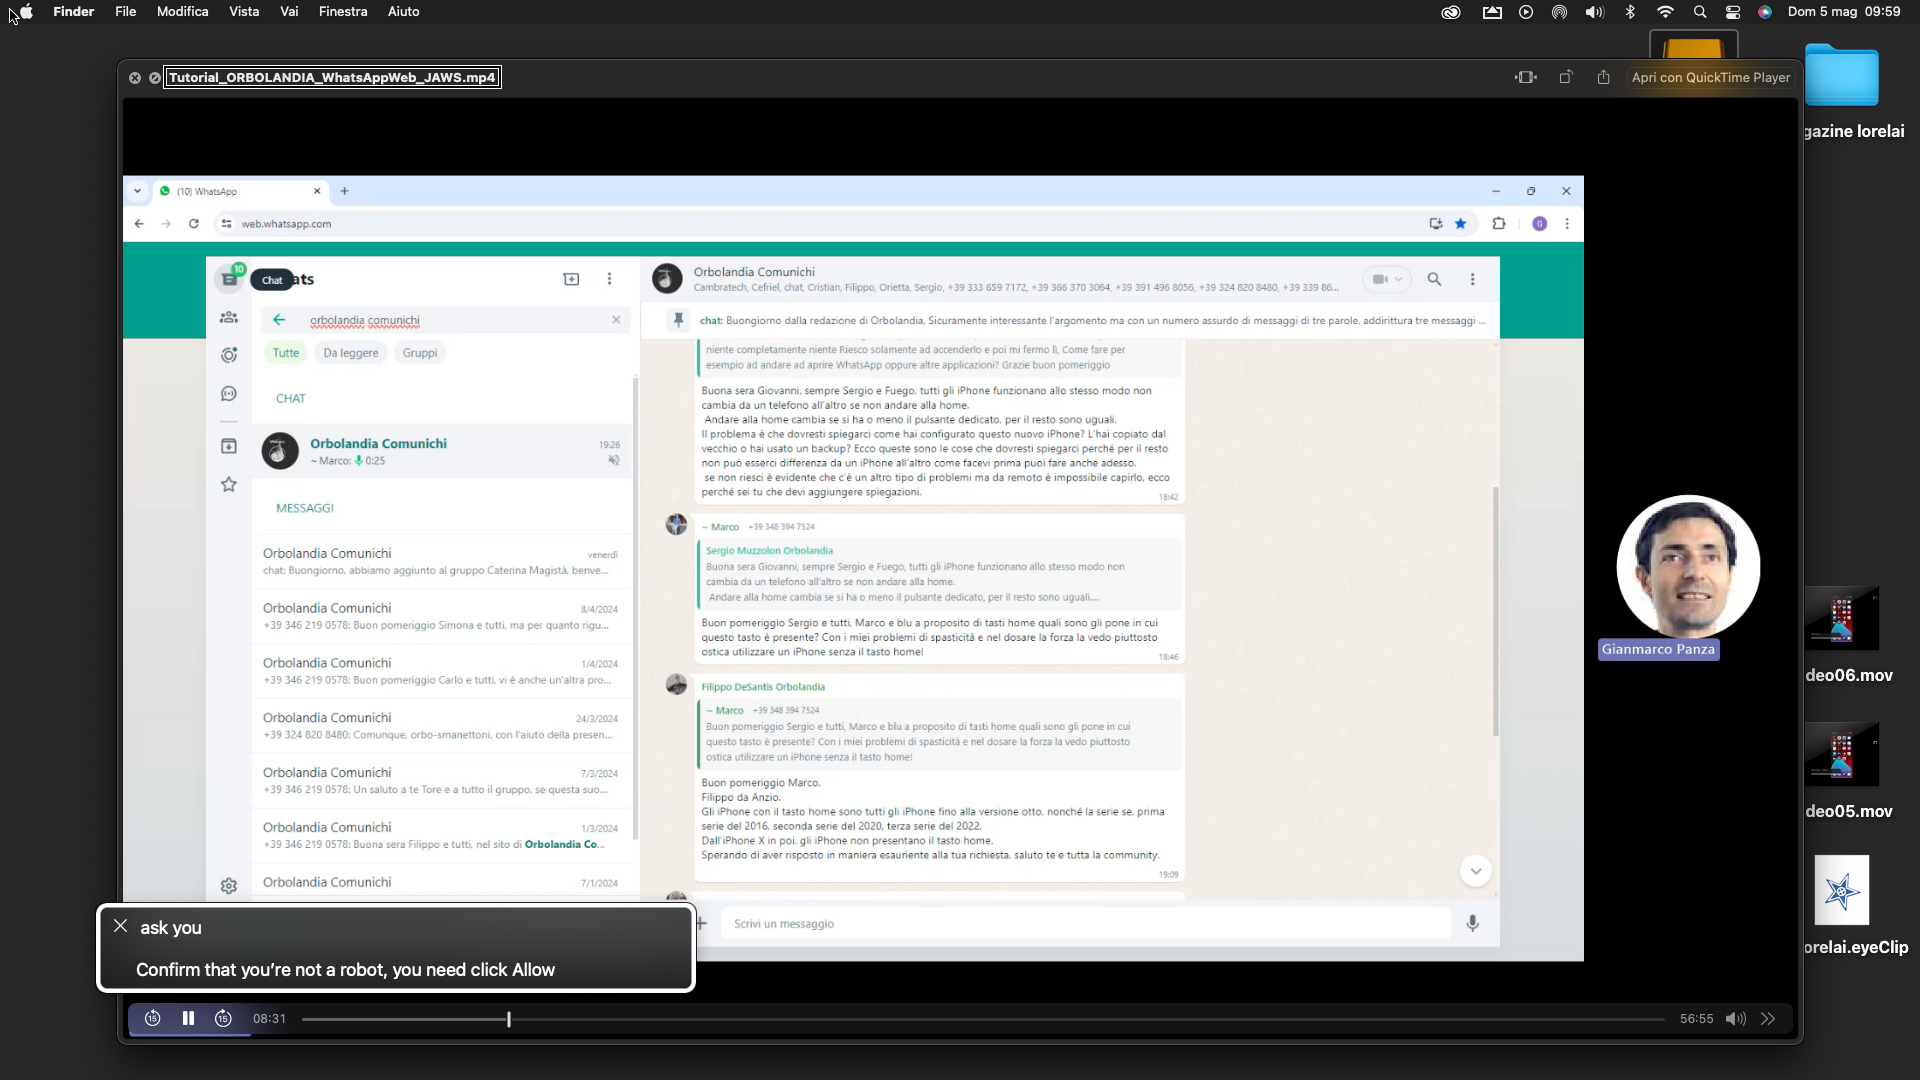Viewport: 1920px width, 1080px height.
Task: Click the video call dropdown in chat header
Action: click(1387, 279)
